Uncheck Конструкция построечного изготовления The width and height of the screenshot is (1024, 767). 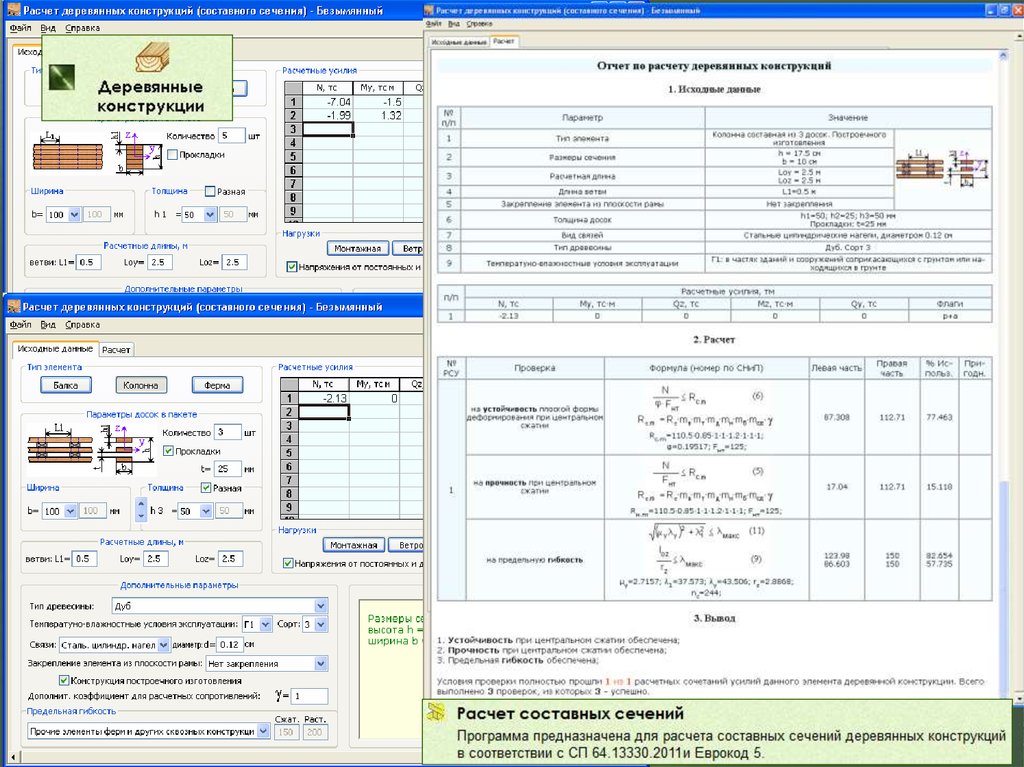pyautogui.click(x=65, y=680)
